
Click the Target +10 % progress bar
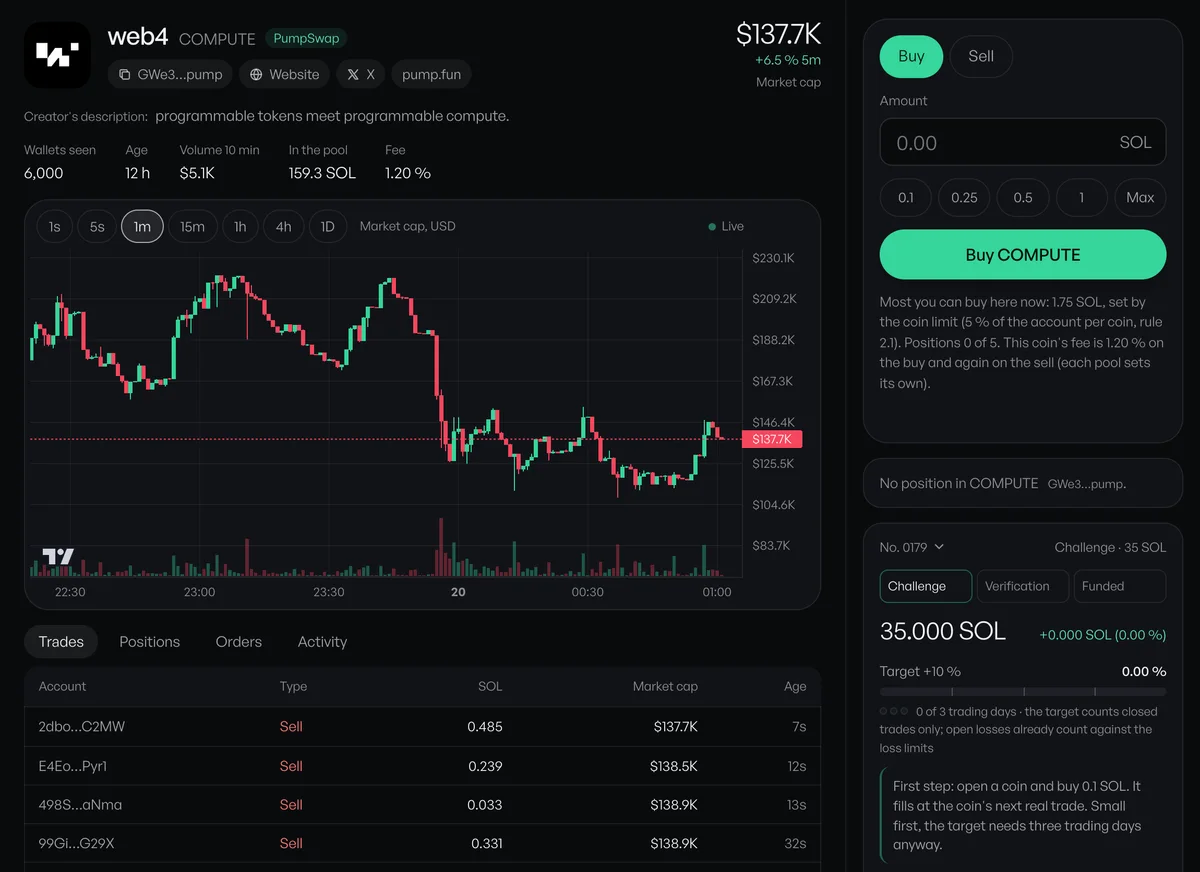(x=1023, y=691)
